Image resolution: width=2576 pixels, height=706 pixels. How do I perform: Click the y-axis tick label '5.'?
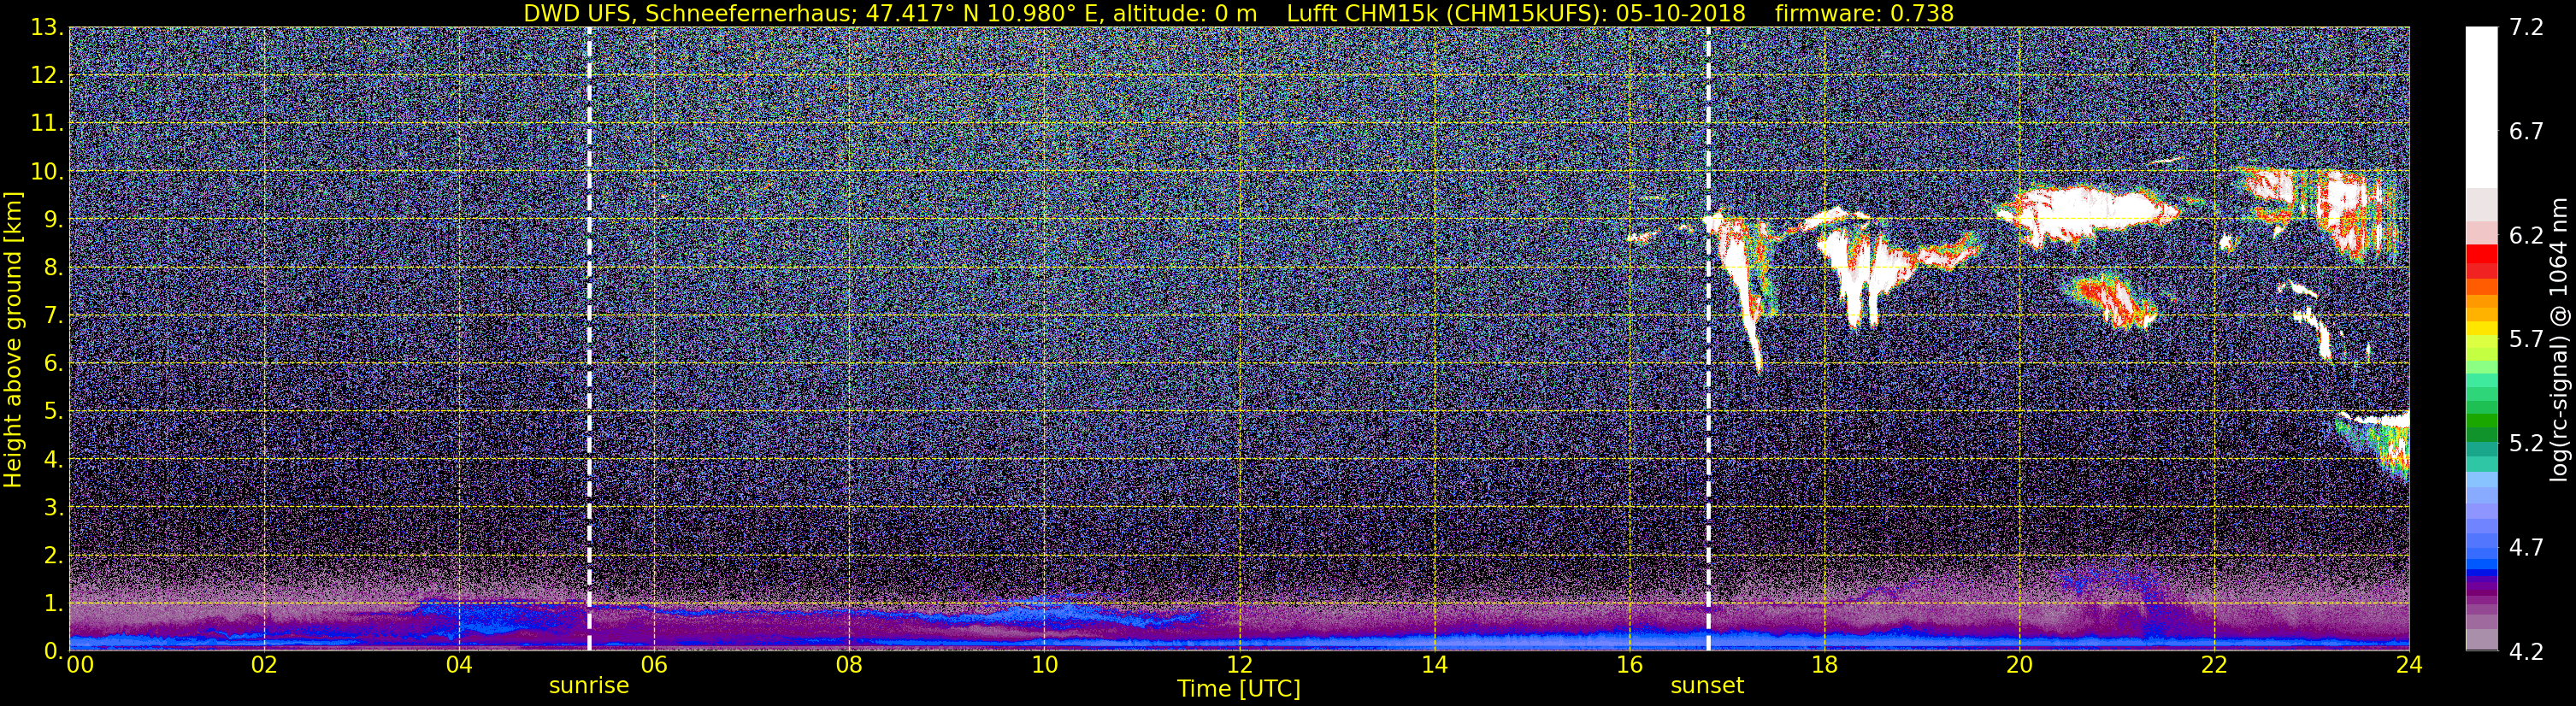click(53, 411)
